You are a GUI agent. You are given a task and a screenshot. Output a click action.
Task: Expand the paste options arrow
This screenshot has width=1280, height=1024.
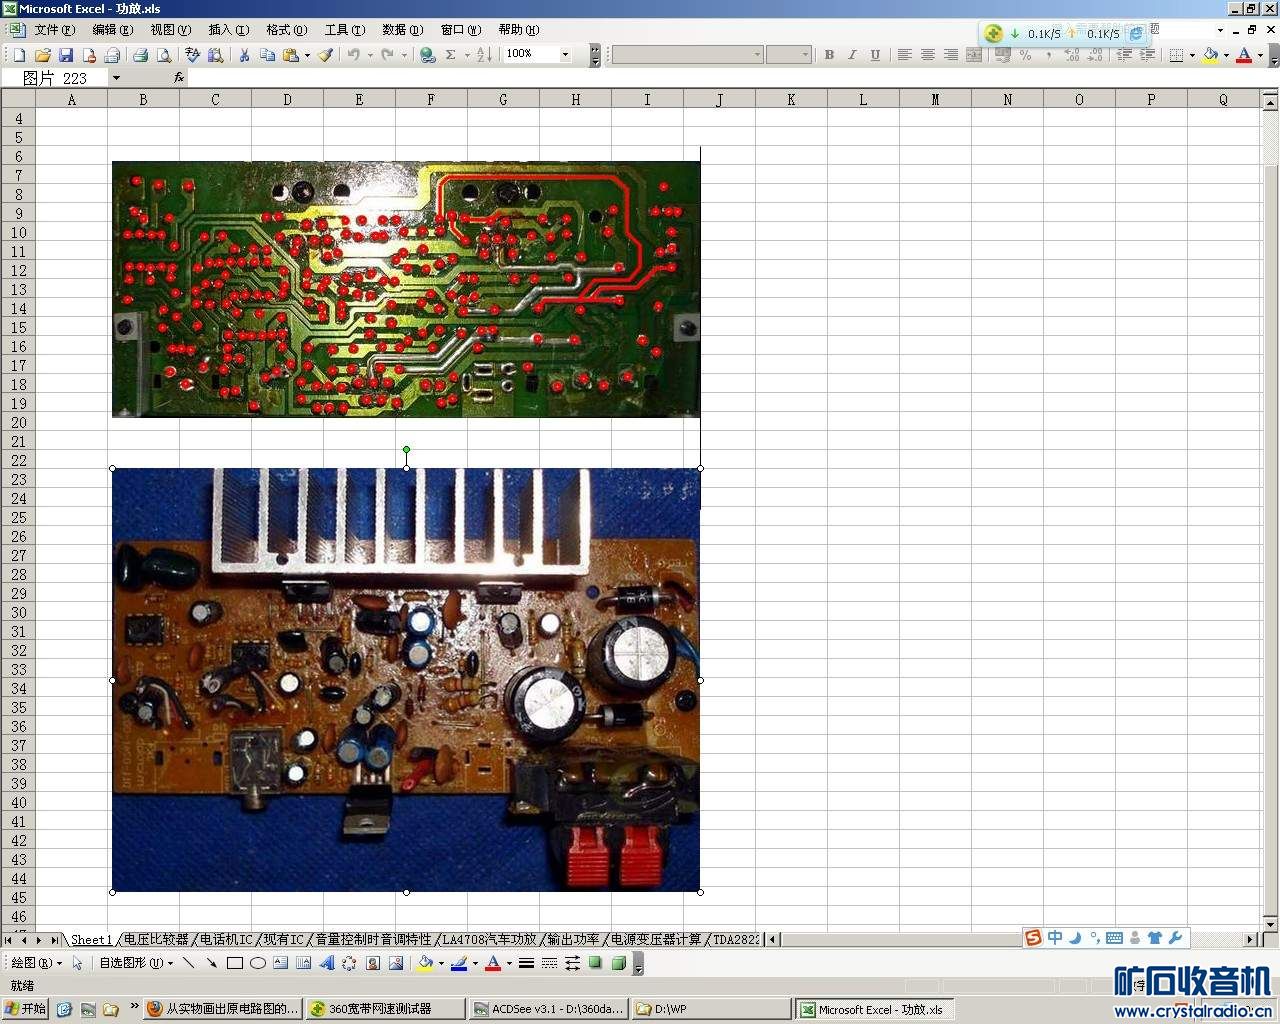[x=307, y=55]
